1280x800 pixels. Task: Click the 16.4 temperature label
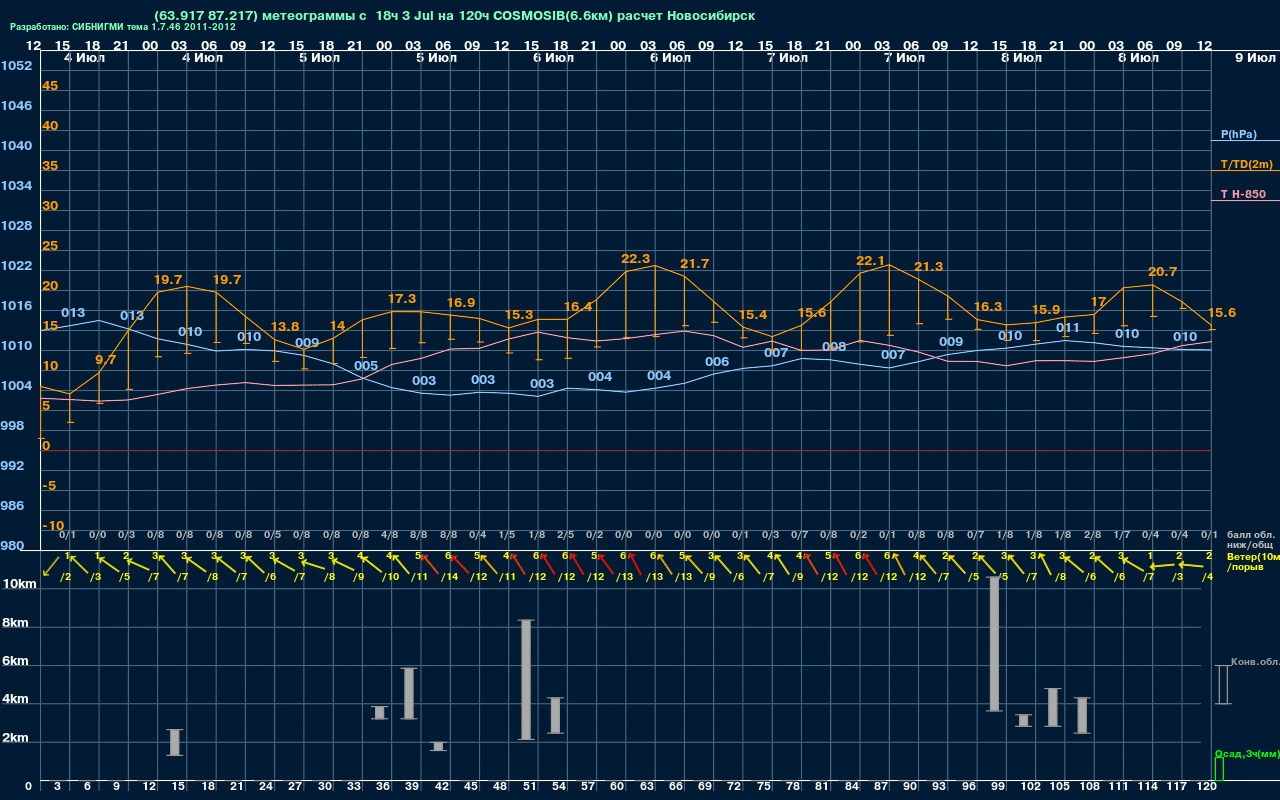tap(578, 307)
